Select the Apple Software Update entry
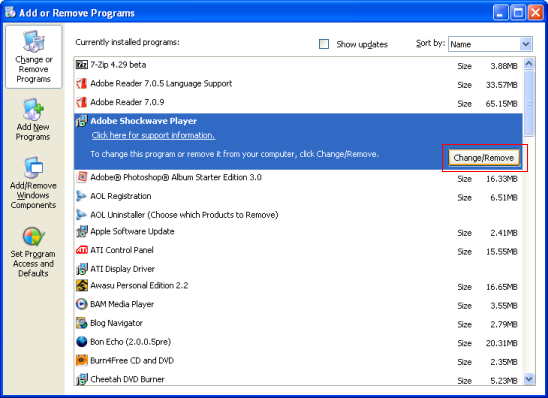Viewport: 548px width, 398px height. coord(298,232)
